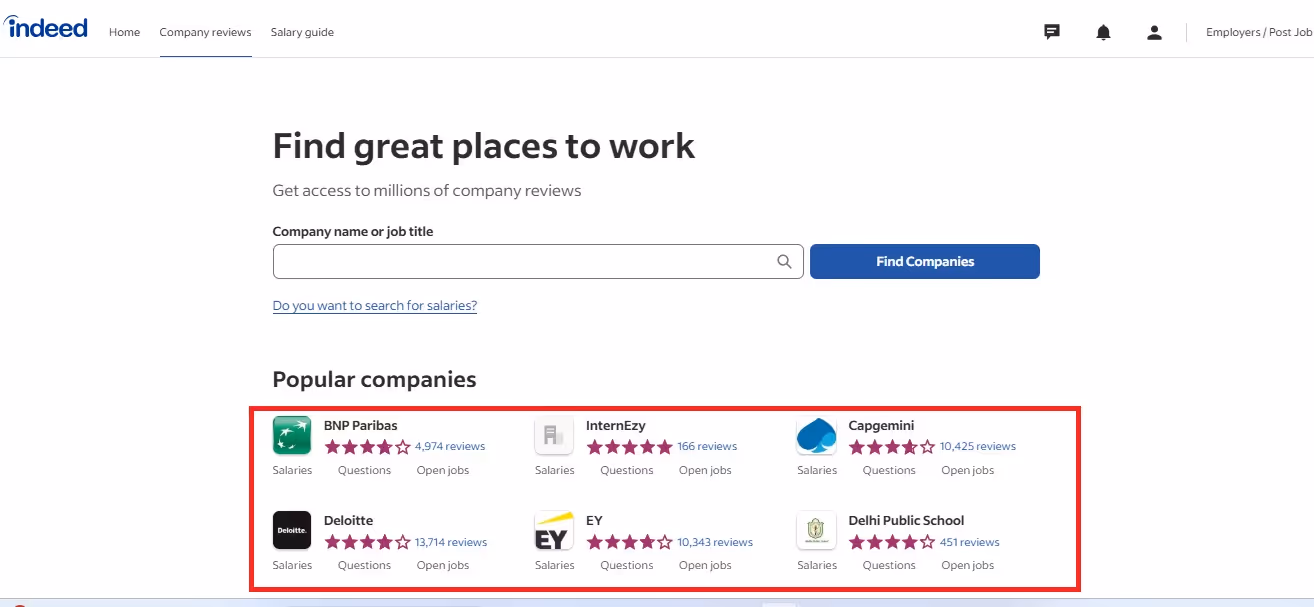Select the Company reviews tab
The image size is (1314, 607).
[x=205, y=32]
